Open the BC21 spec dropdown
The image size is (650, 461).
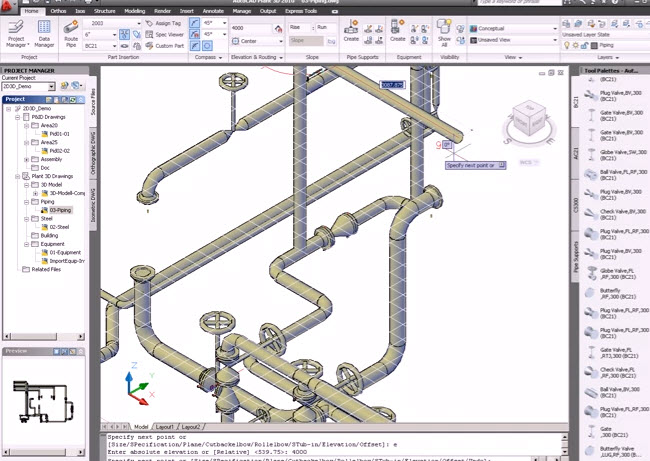click(x=100, y=46)
